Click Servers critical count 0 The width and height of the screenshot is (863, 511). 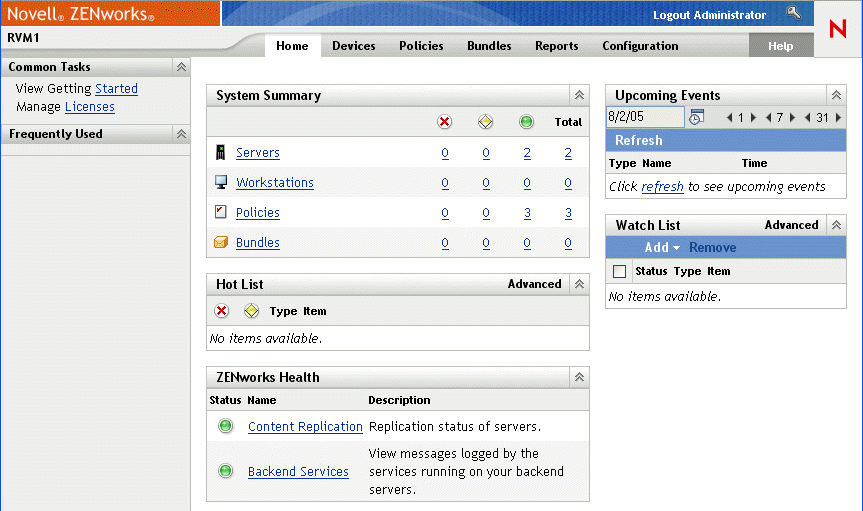(445, 153)
